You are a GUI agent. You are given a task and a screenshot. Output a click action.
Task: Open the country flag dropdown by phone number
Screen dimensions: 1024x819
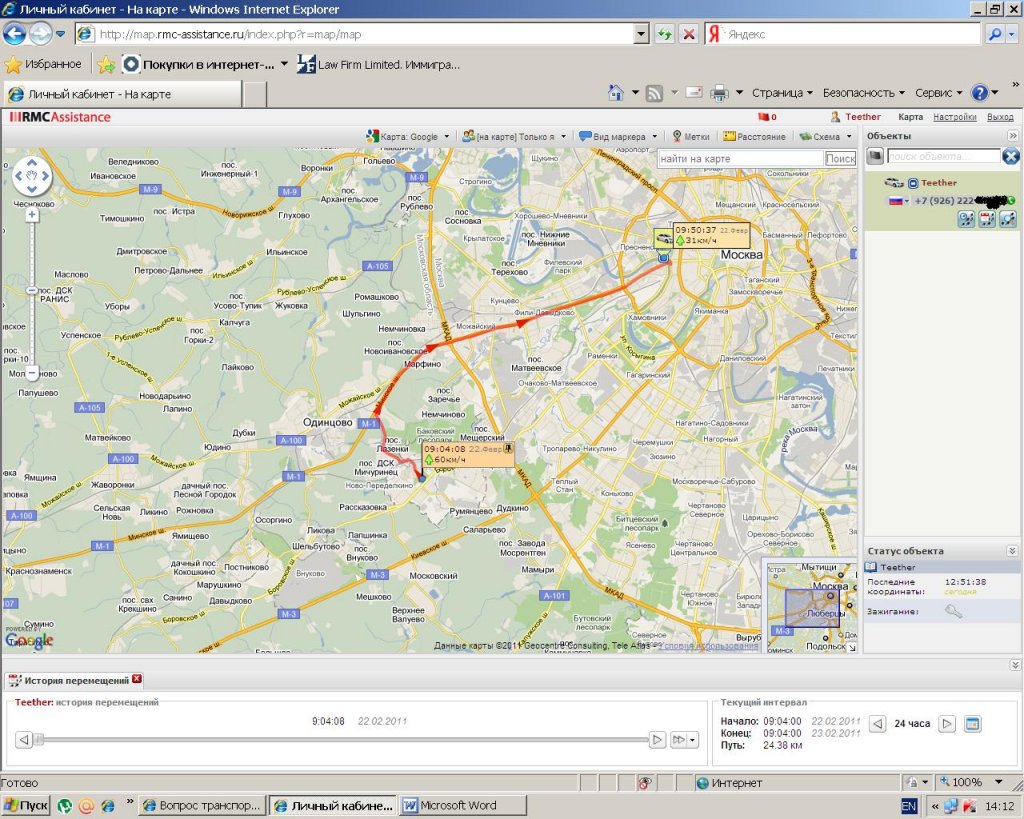click(898, 201)
